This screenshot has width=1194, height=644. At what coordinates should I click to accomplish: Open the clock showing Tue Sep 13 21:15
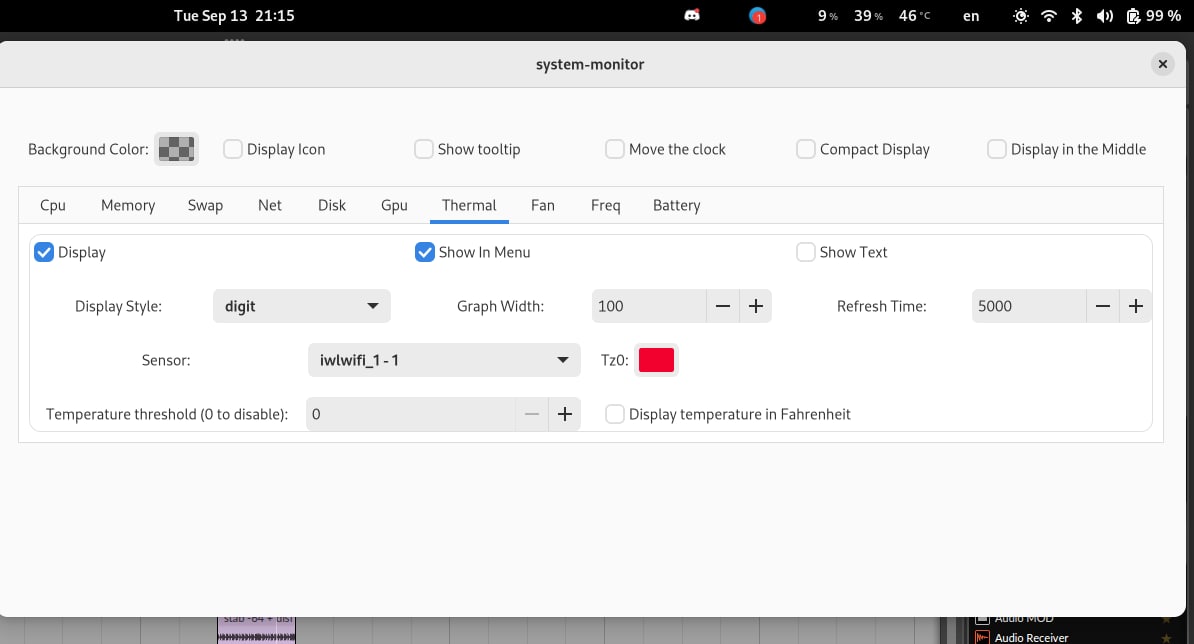pos(234,15)
